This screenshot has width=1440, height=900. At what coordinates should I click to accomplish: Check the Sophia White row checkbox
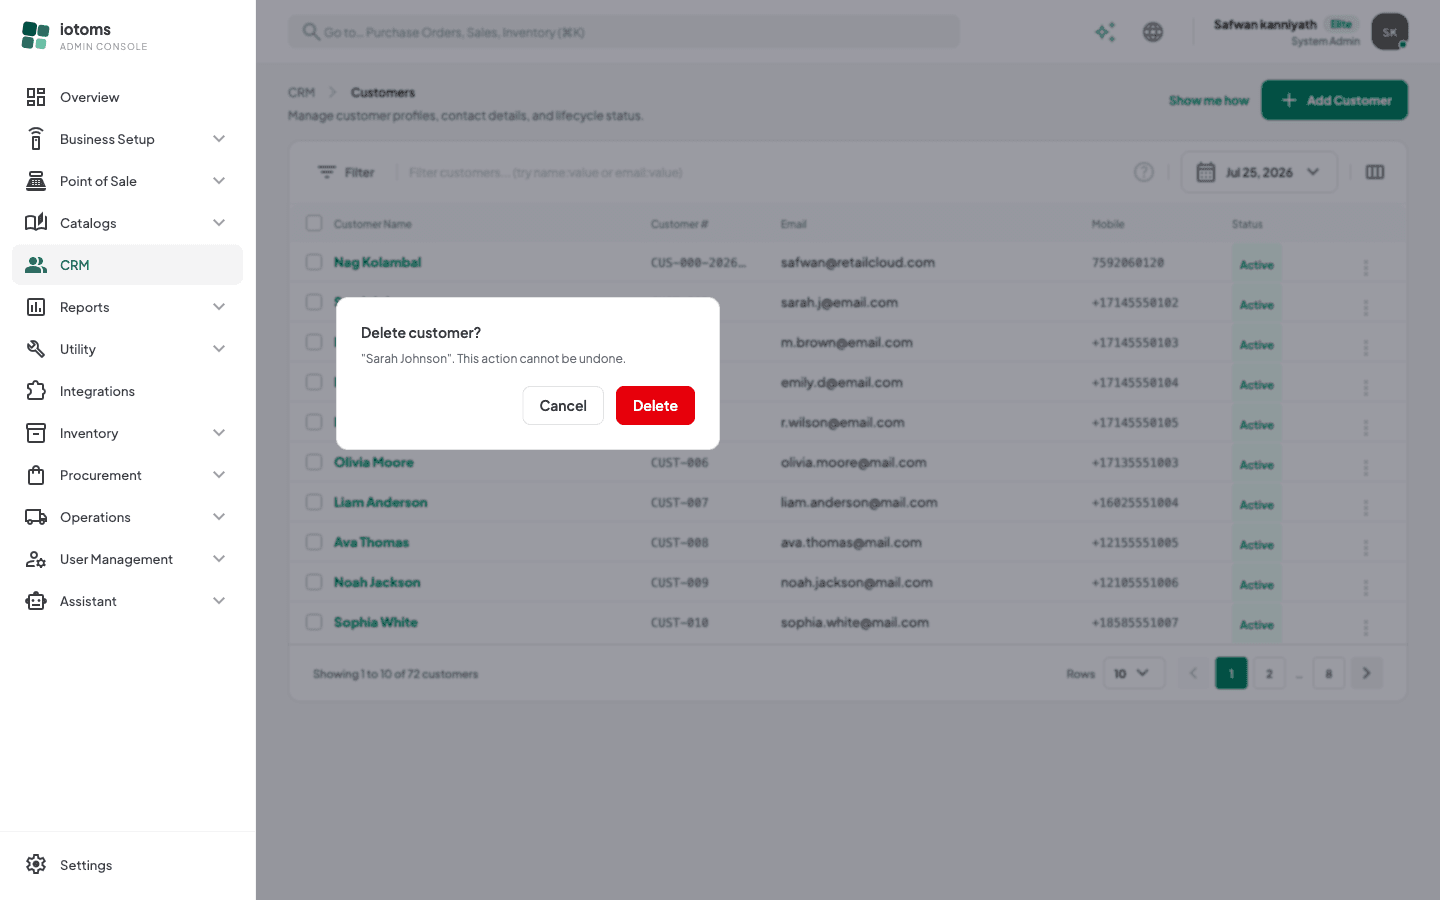pyautogui.click(x=314, y=622)
